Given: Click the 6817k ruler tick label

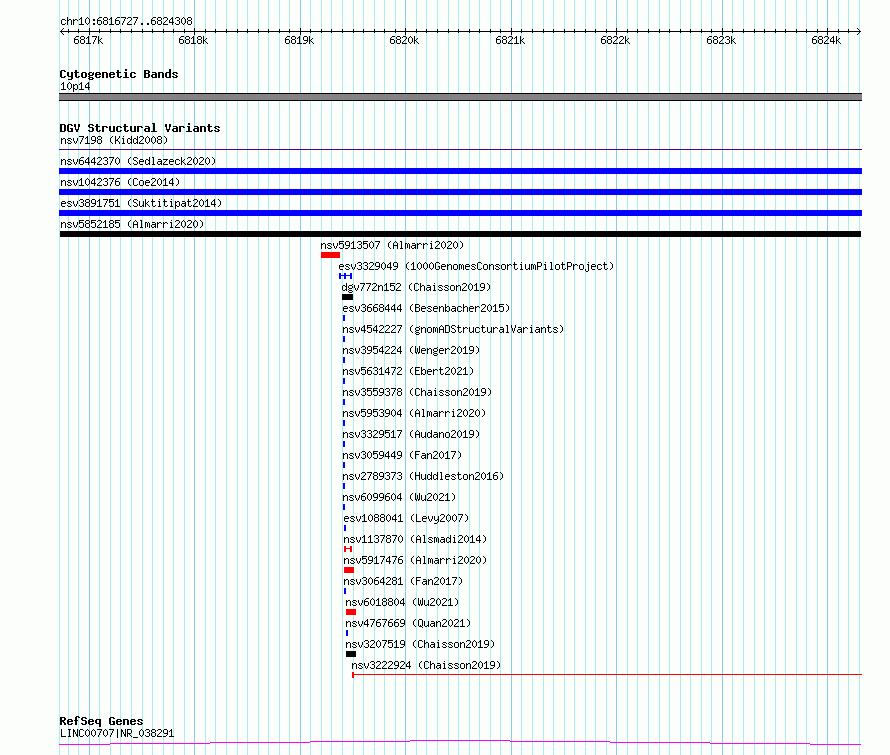Looking at the screenshot, I should click(x=88, y=40).
